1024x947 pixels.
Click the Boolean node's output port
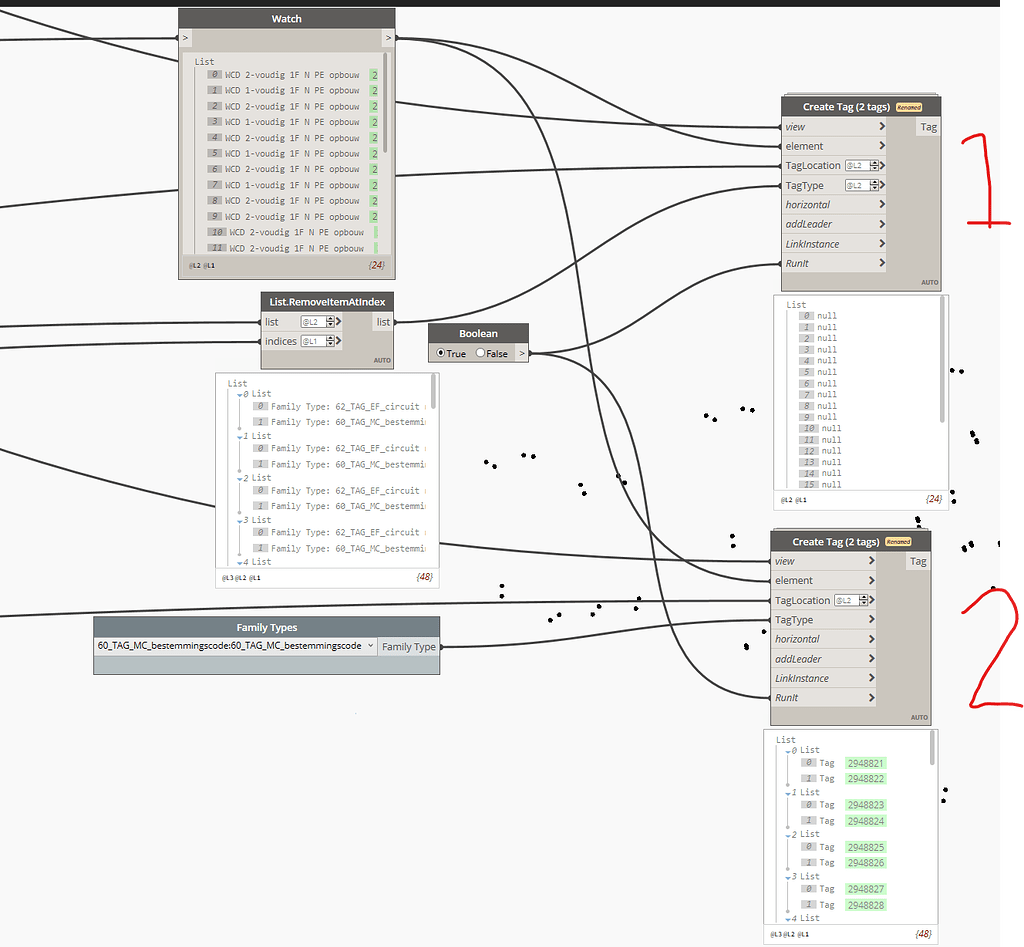[x=521, y=353]
